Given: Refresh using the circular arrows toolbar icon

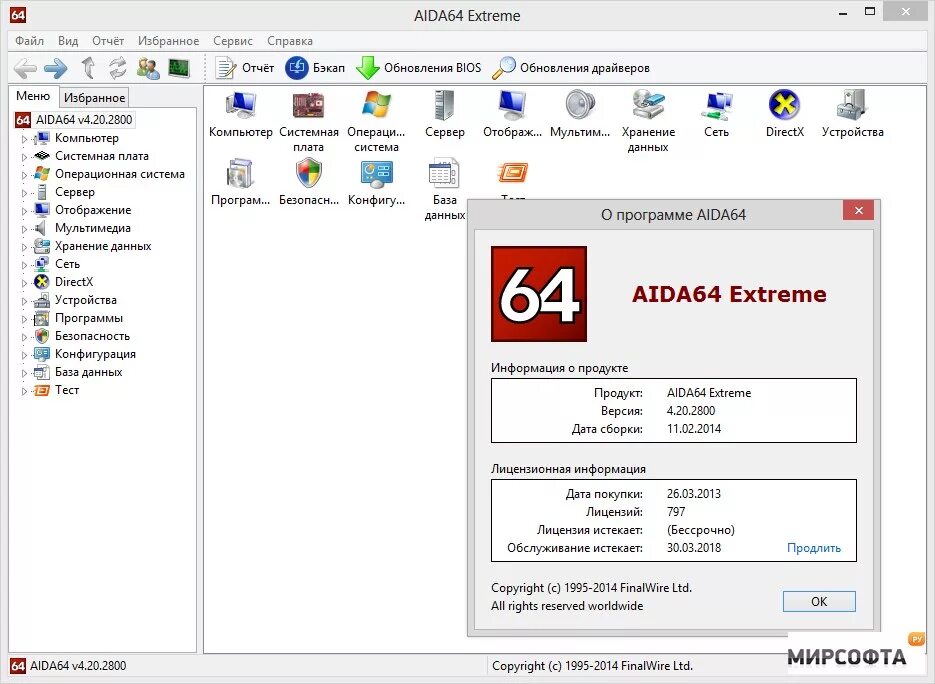Looking at the screenshot, I should pyautogui.click(x=117, y=68).
